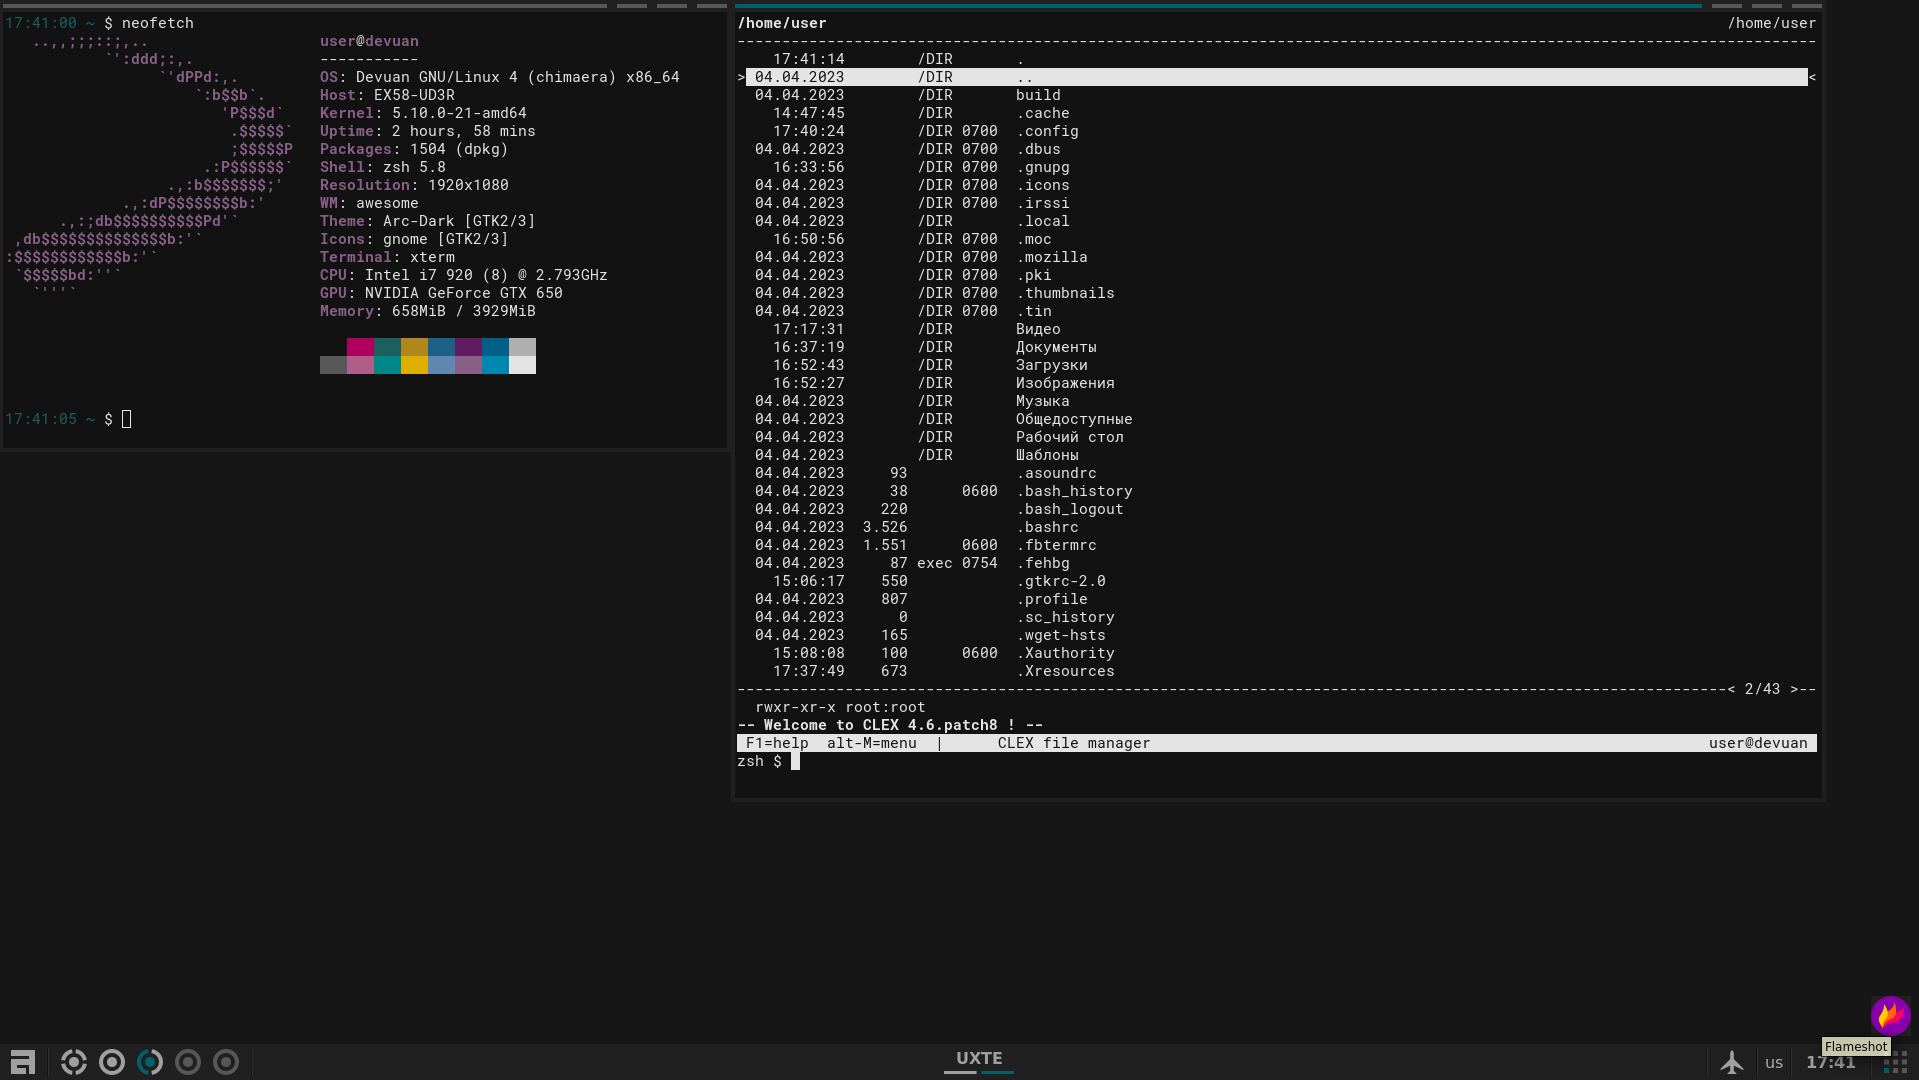Select the '.Xresources' file row

(1277, 671)
